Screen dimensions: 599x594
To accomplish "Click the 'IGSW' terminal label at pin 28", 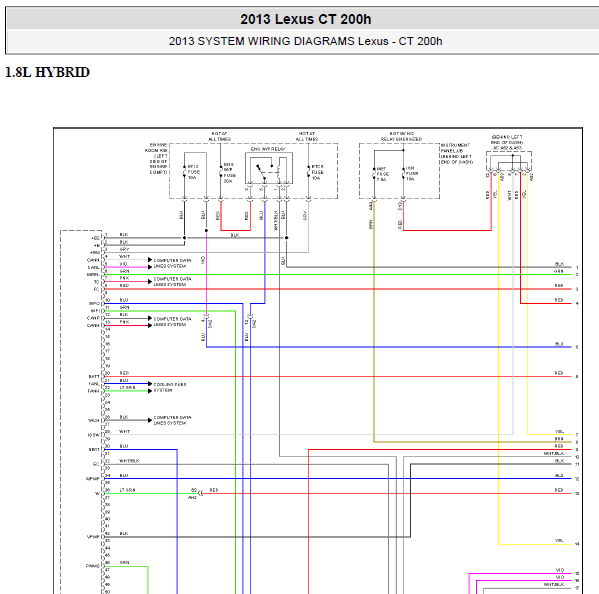I will pos(94,435).
